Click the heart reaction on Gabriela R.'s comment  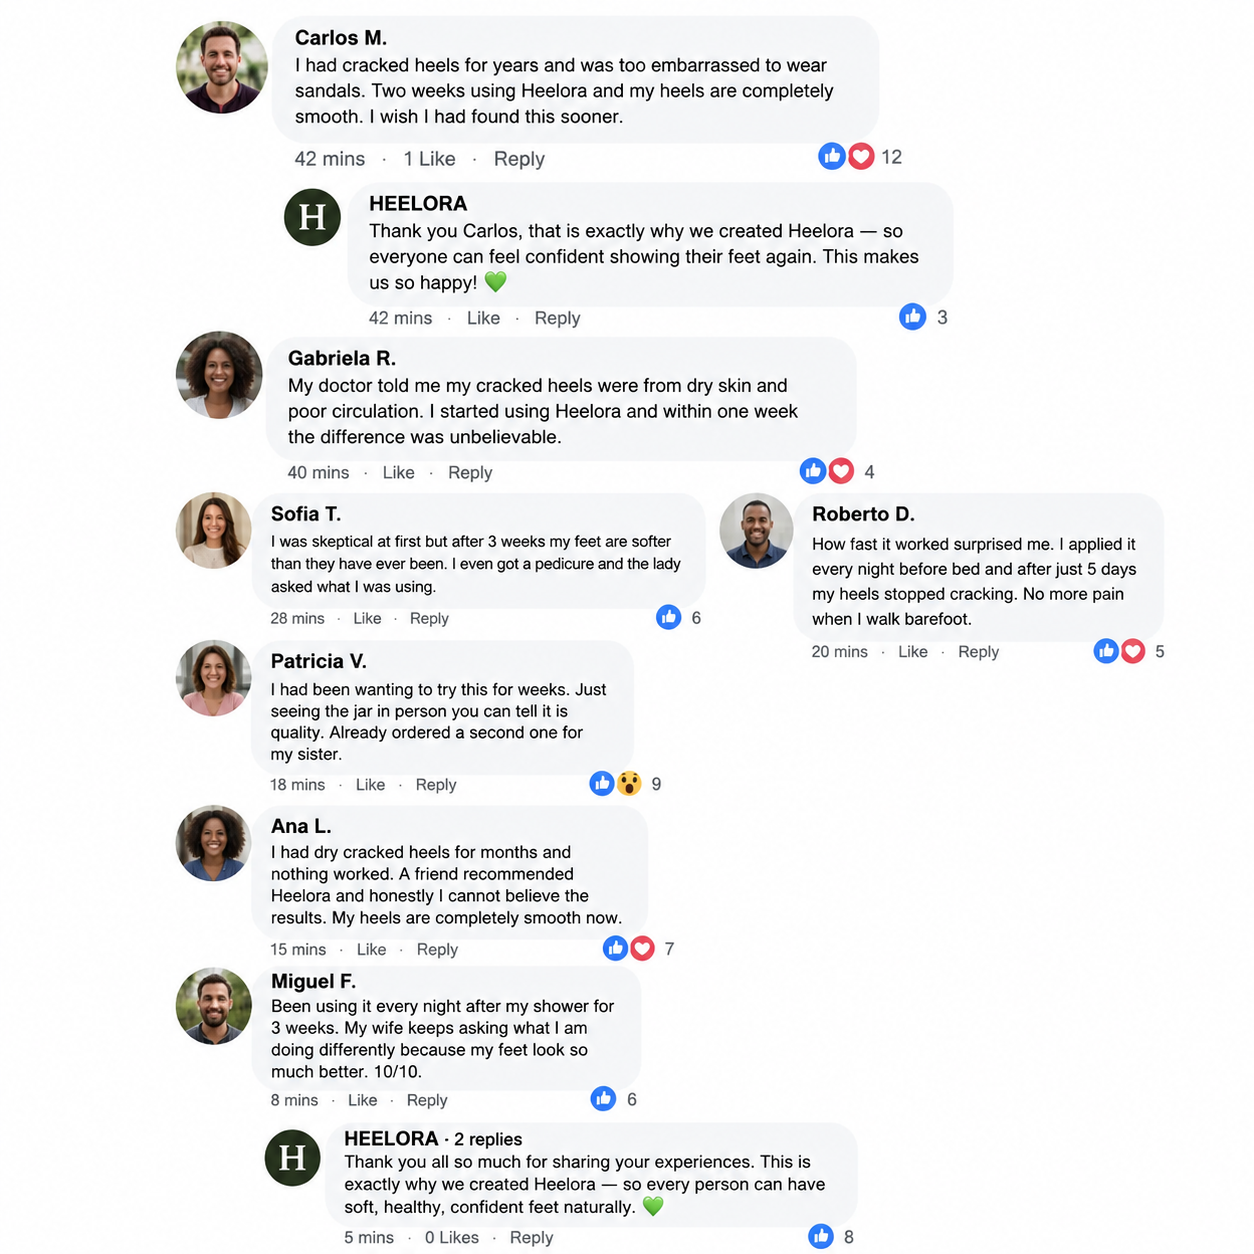click(x=842, y=471)
